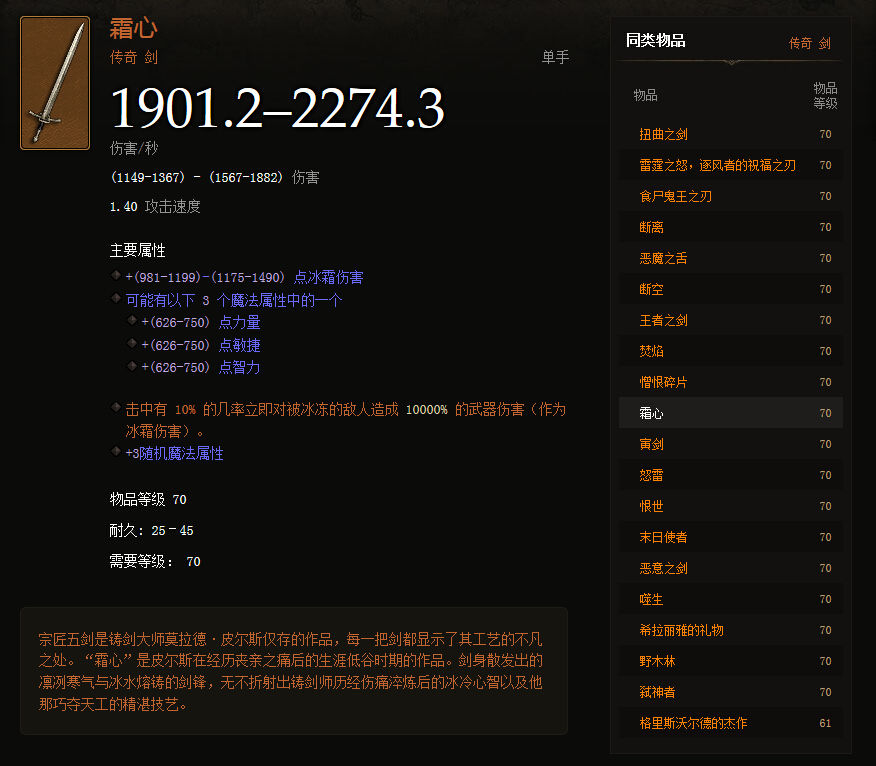The image size is (876, 766).
Task: Click the 物品 column header
Action: (645, 96)
